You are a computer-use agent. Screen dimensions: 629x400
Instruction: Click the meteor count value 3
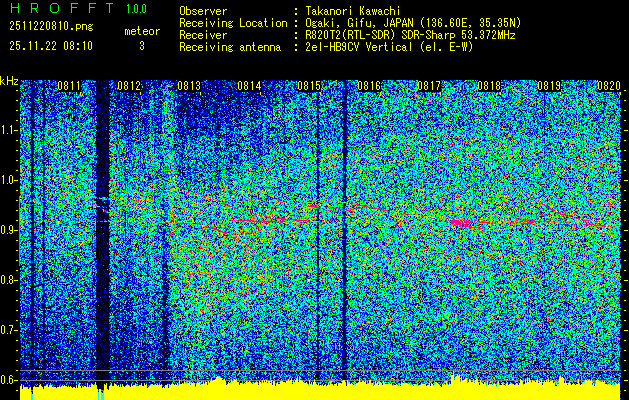point(142,47)
